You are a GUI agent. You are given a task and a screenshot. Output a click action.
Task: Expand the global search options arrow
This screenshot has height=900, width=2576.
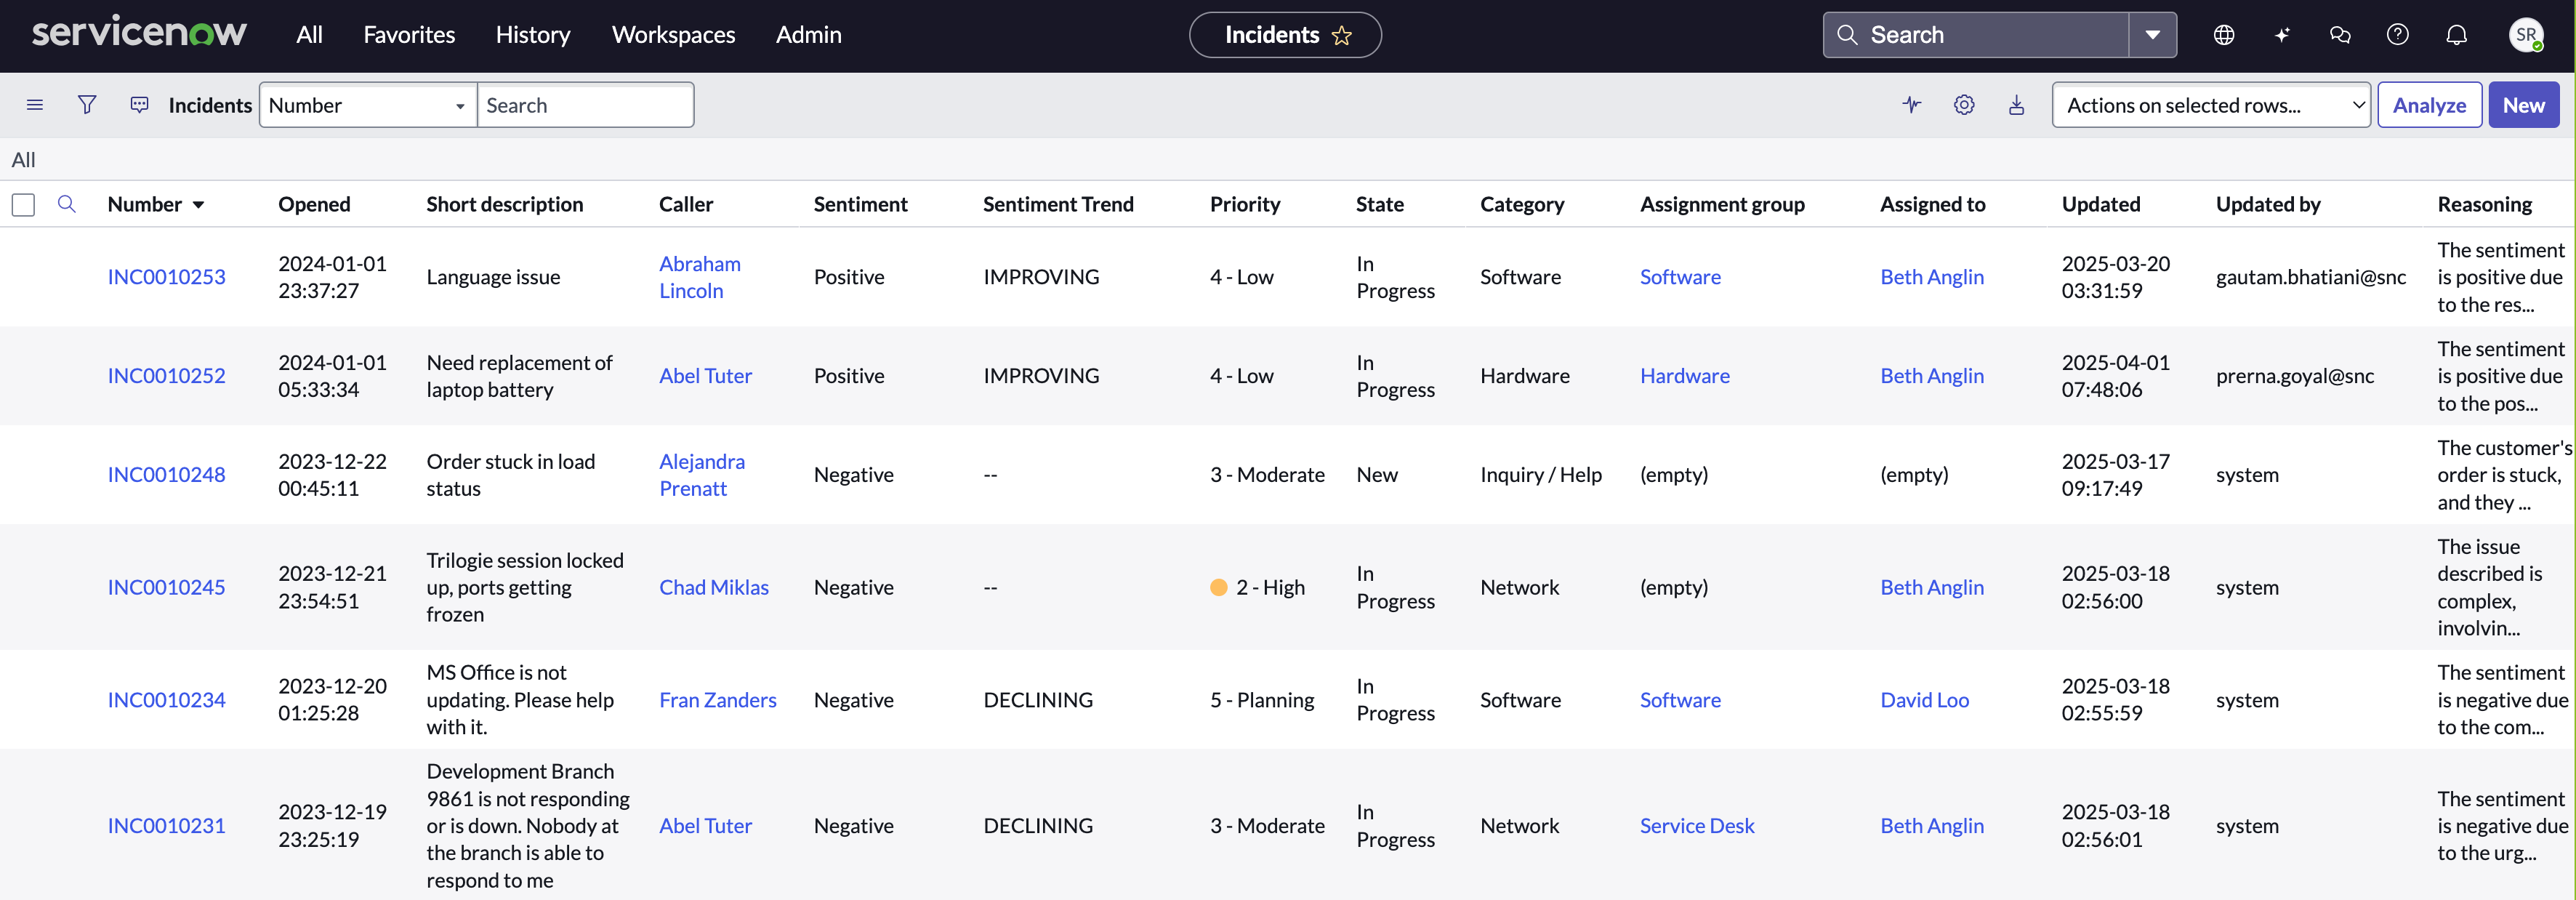coord(2152,35)
